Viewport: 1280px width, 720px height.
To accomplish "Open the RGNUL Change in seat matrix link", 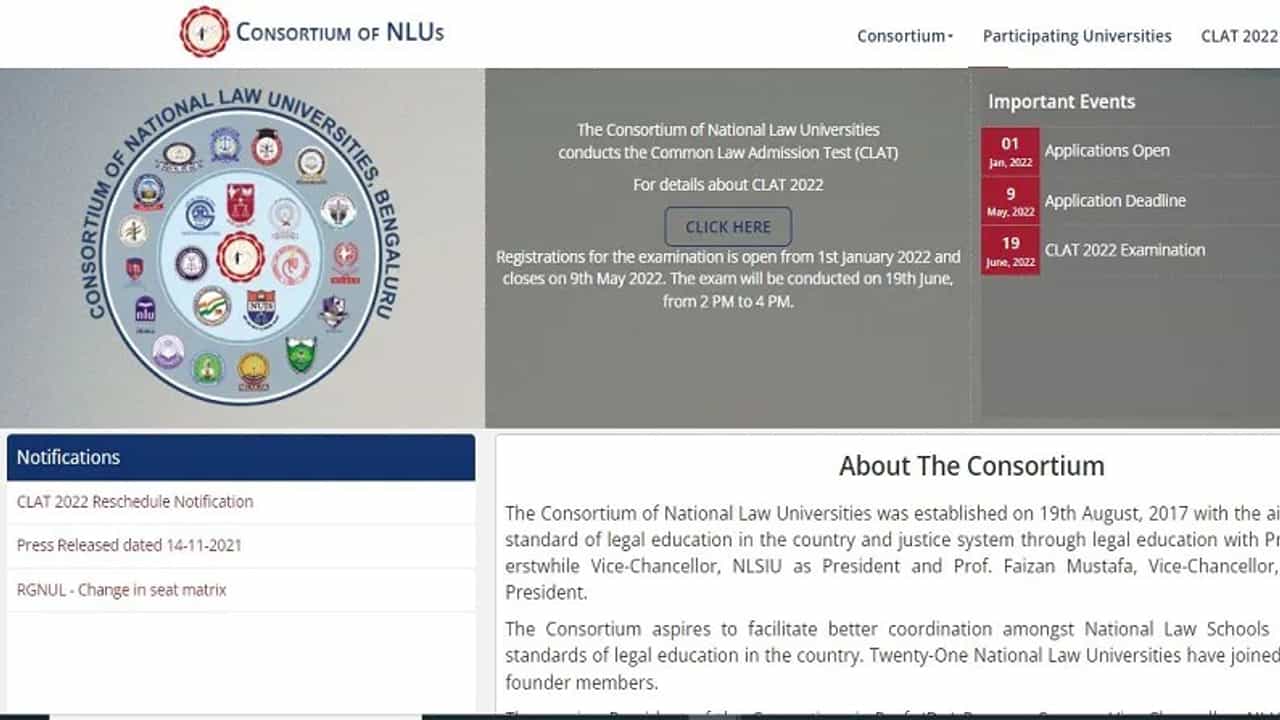I will [x=122, y=590].
